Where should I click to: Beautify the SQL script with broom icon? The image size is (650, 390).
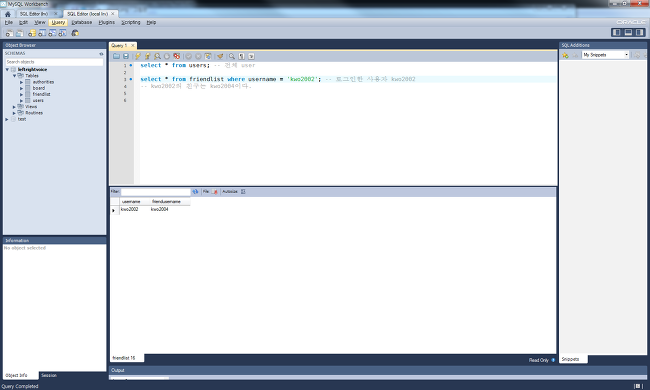click(220, 56)
